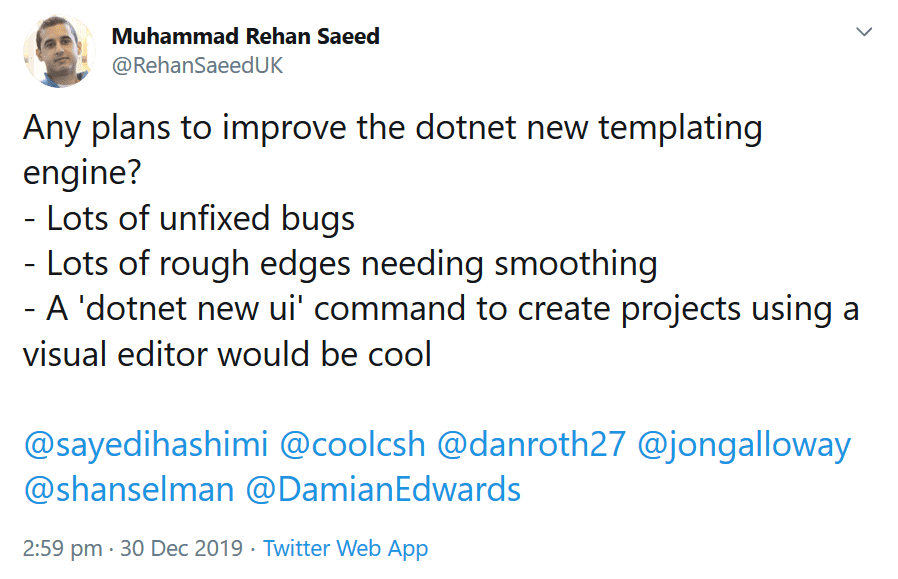Viewport: 898px width, 579px height.
Task: Click Muhammad Rehan Saeed's profile photo
Action: pos(59,51)
